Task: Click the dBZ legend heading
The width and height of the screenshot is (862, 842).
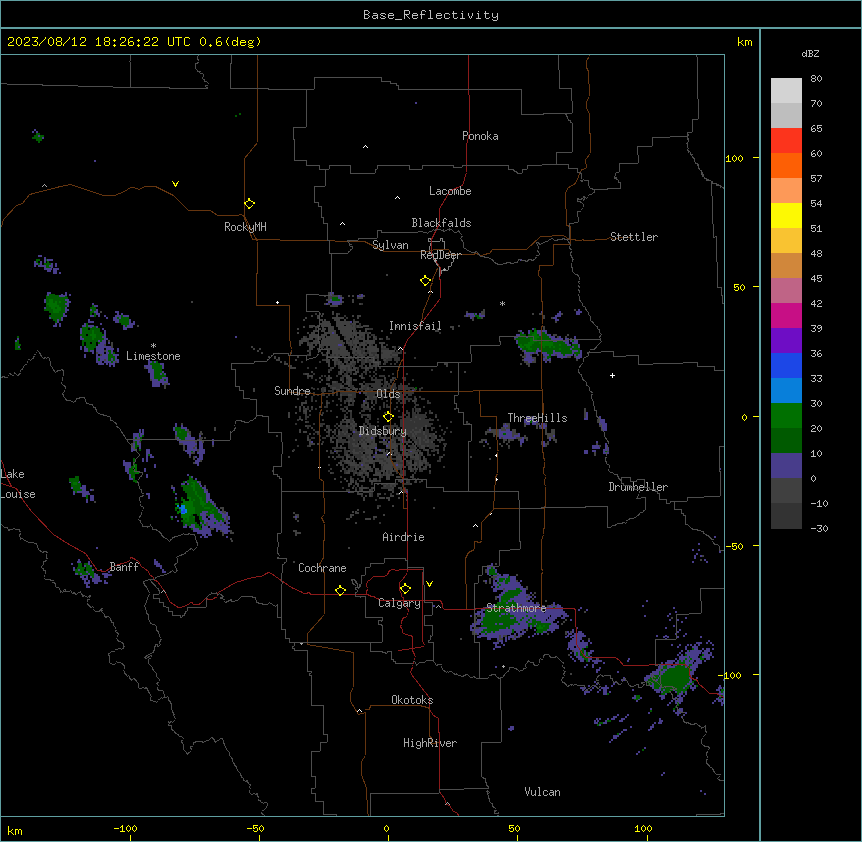Action: (x=810, y=53)
